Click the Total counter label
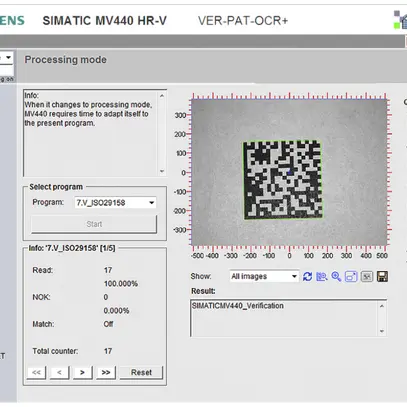This screenshot has height=407, width=407. pos(55,351)
